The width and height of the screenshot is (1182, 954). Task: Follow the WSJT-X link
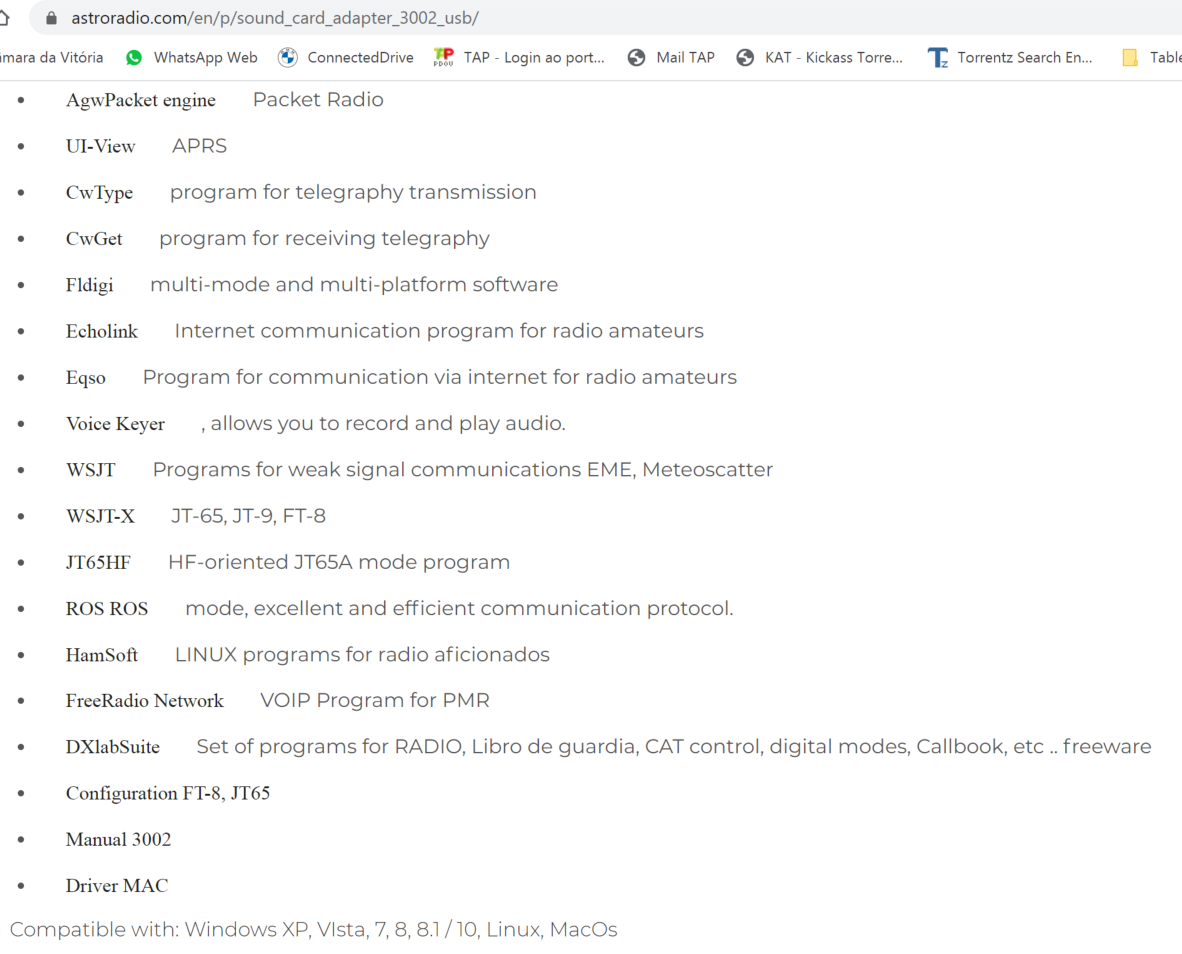(100, 516)
